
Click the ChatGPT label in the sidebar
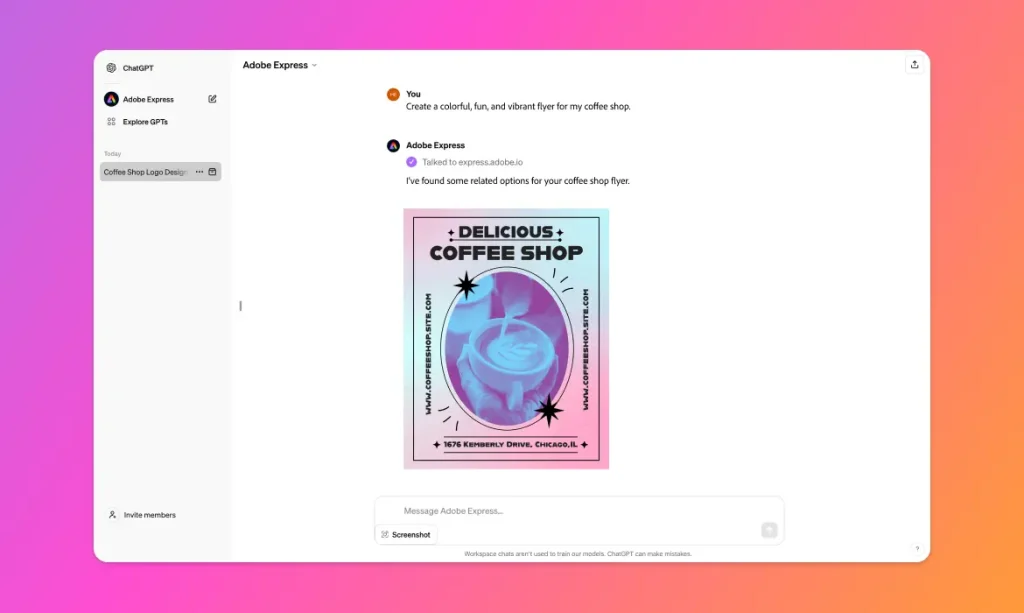[138, 68]
